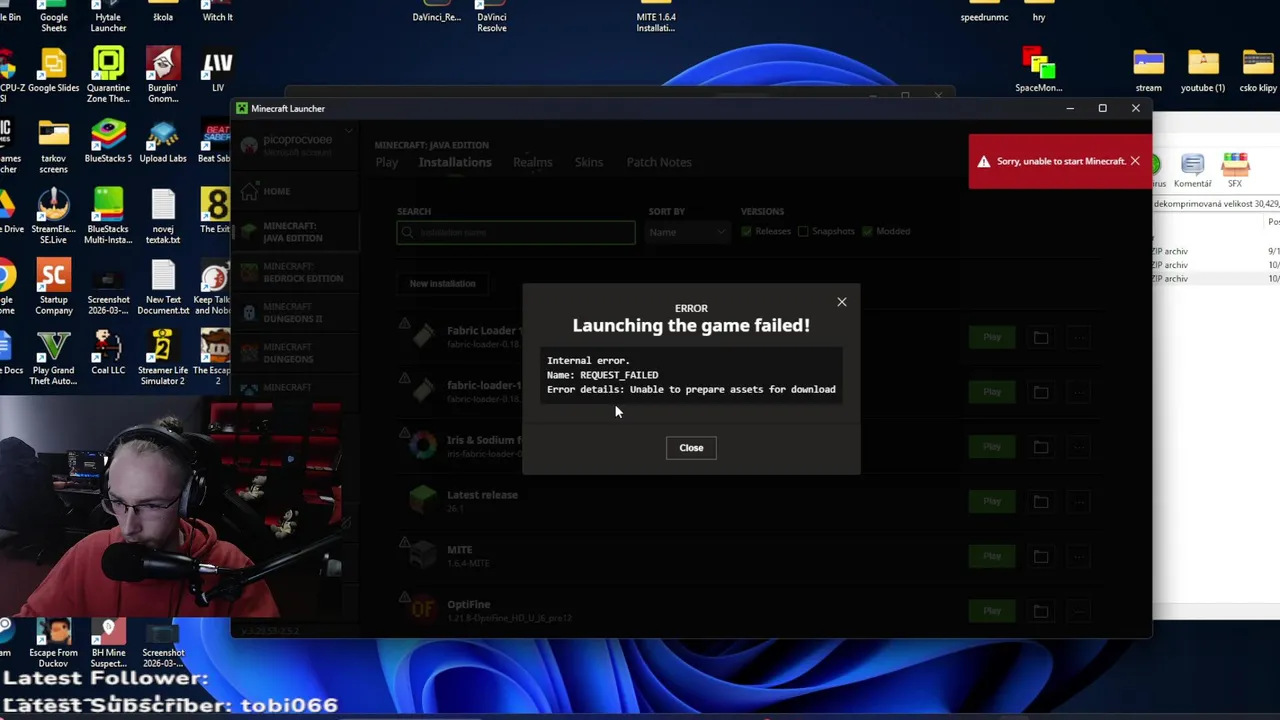Click Play for the Latest release installation
The width and height of the screenshot is (1280, 720).
coord(992,501)
